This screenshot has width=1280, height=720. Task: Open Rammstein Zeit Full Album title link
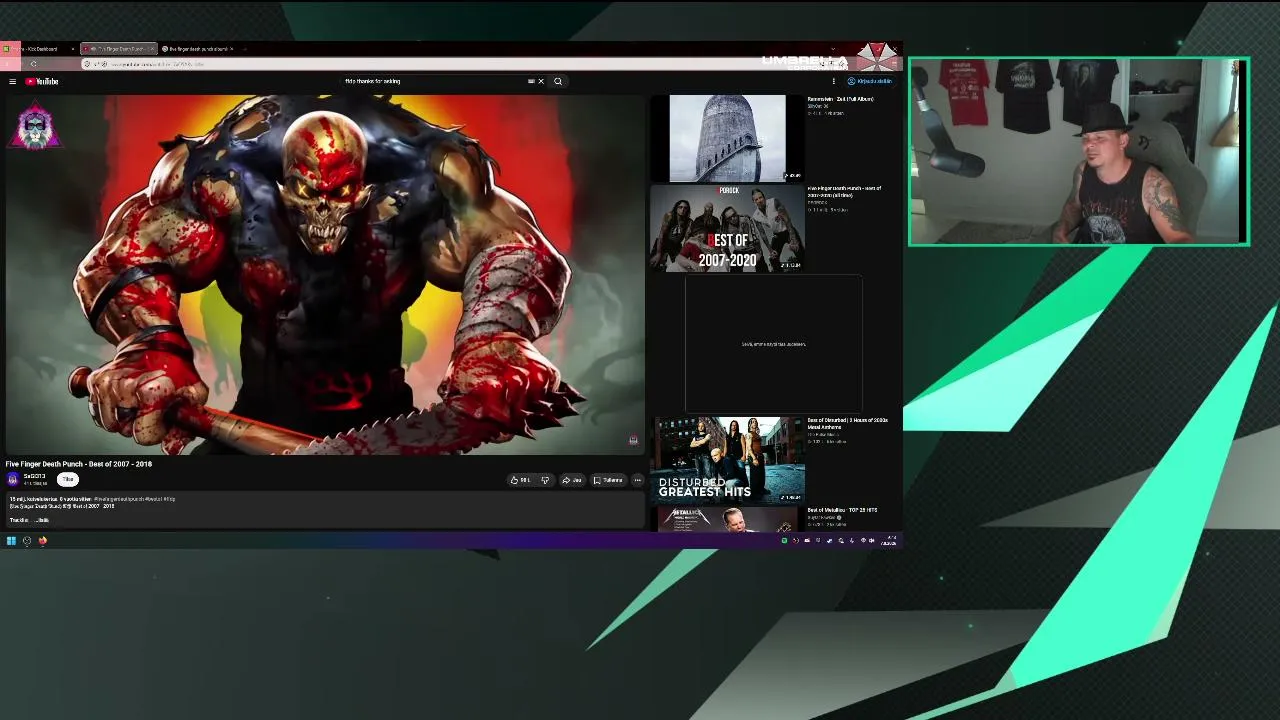click(840, 99)
